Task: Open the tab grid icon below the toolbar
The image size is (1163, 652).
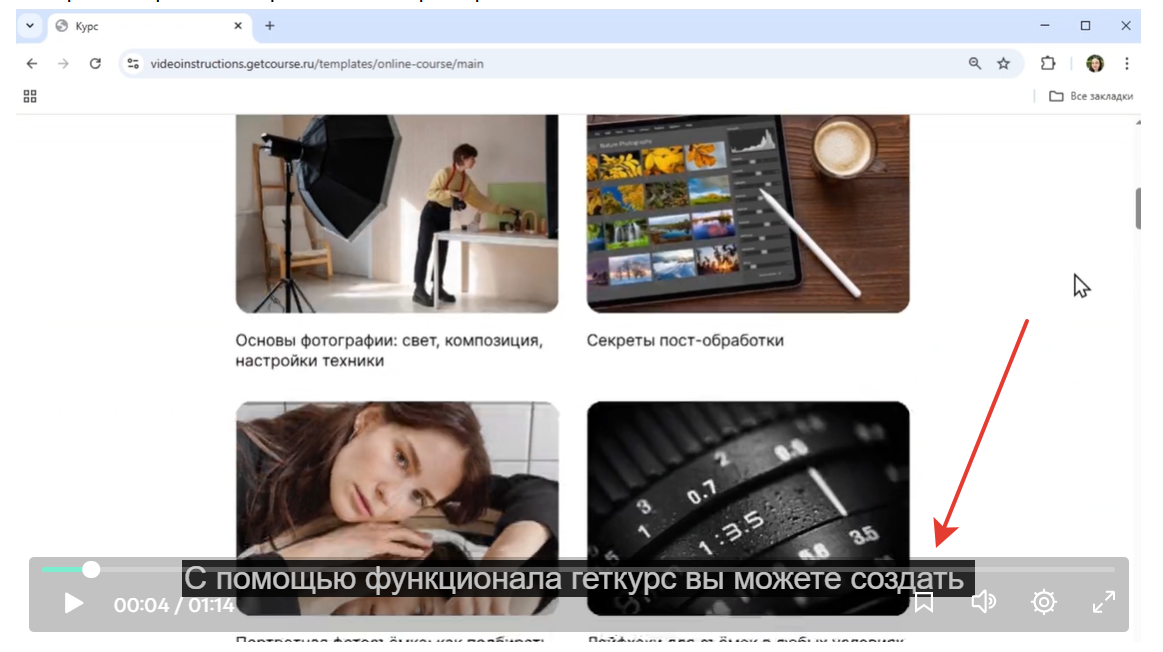Action: (x=29, y=96)
